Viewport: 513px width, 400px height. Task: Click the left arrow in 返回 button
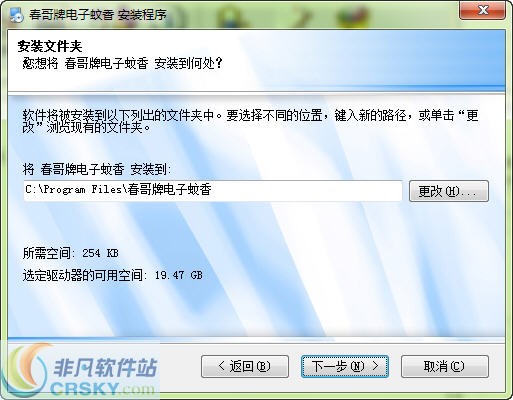pos(221,366)
